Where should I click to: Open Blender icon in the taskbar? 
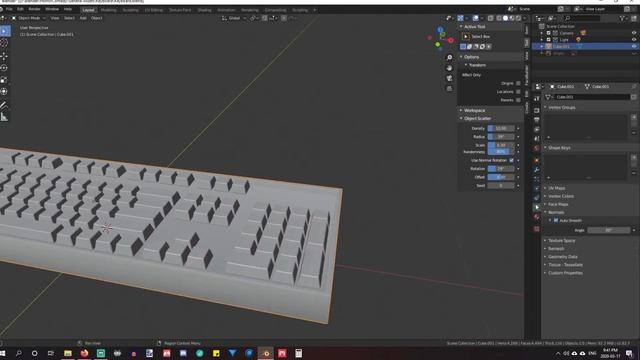point(266,353)
